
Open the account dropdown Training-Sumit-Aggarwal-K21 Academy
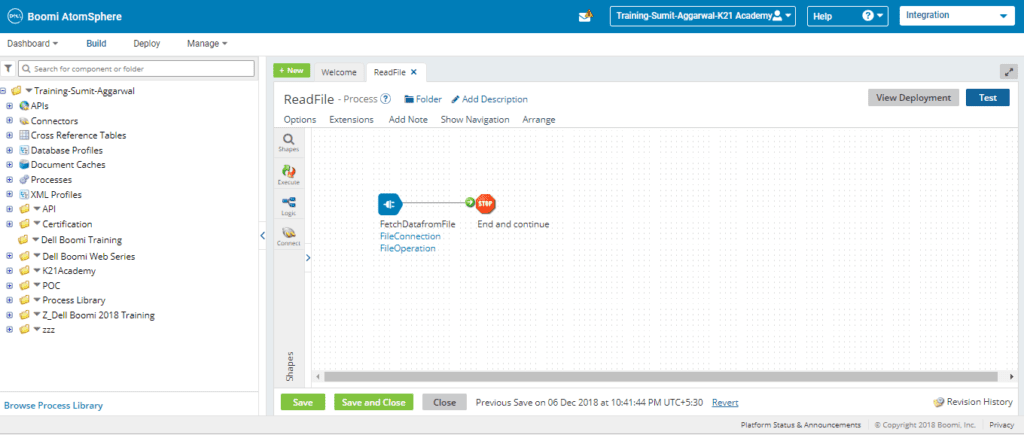click(x=703, y=16)
